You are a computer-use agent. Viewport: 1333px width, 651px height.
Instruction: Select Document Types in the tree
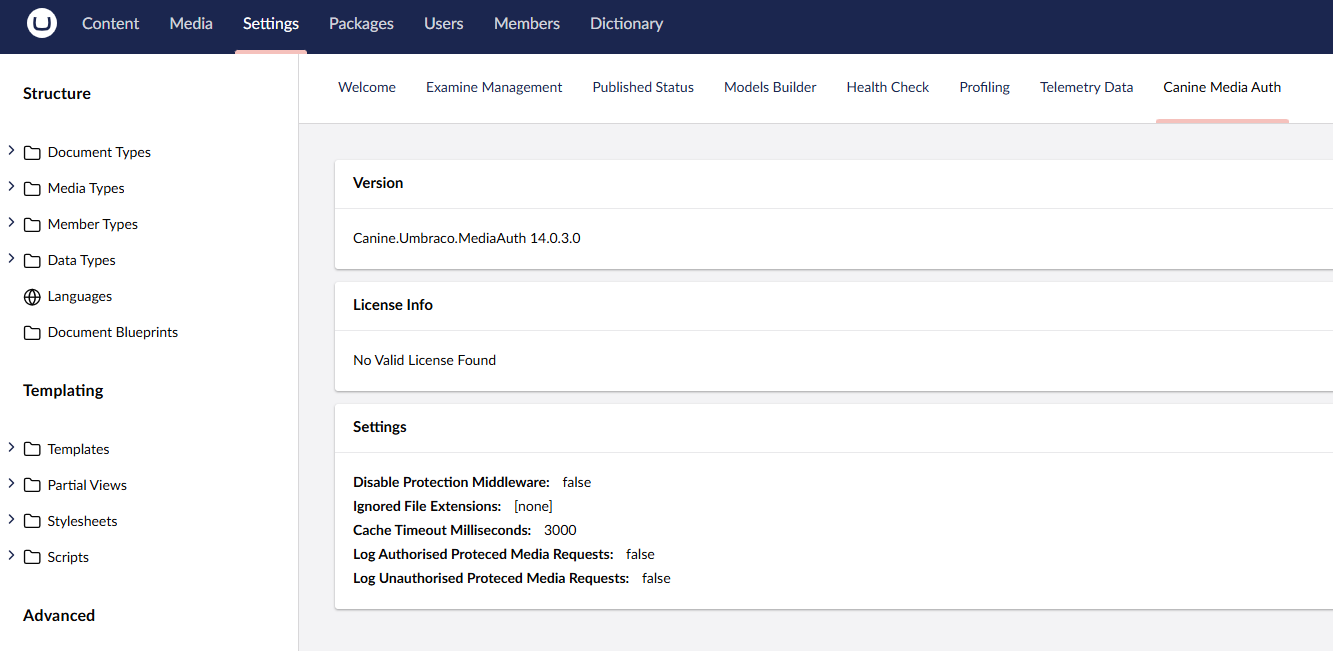(99, 153)
